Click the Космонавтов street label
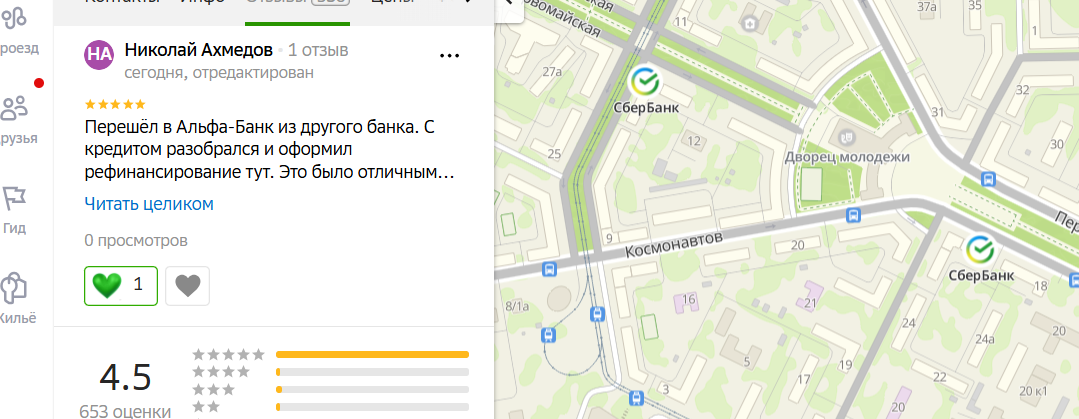 click(674, 245)
